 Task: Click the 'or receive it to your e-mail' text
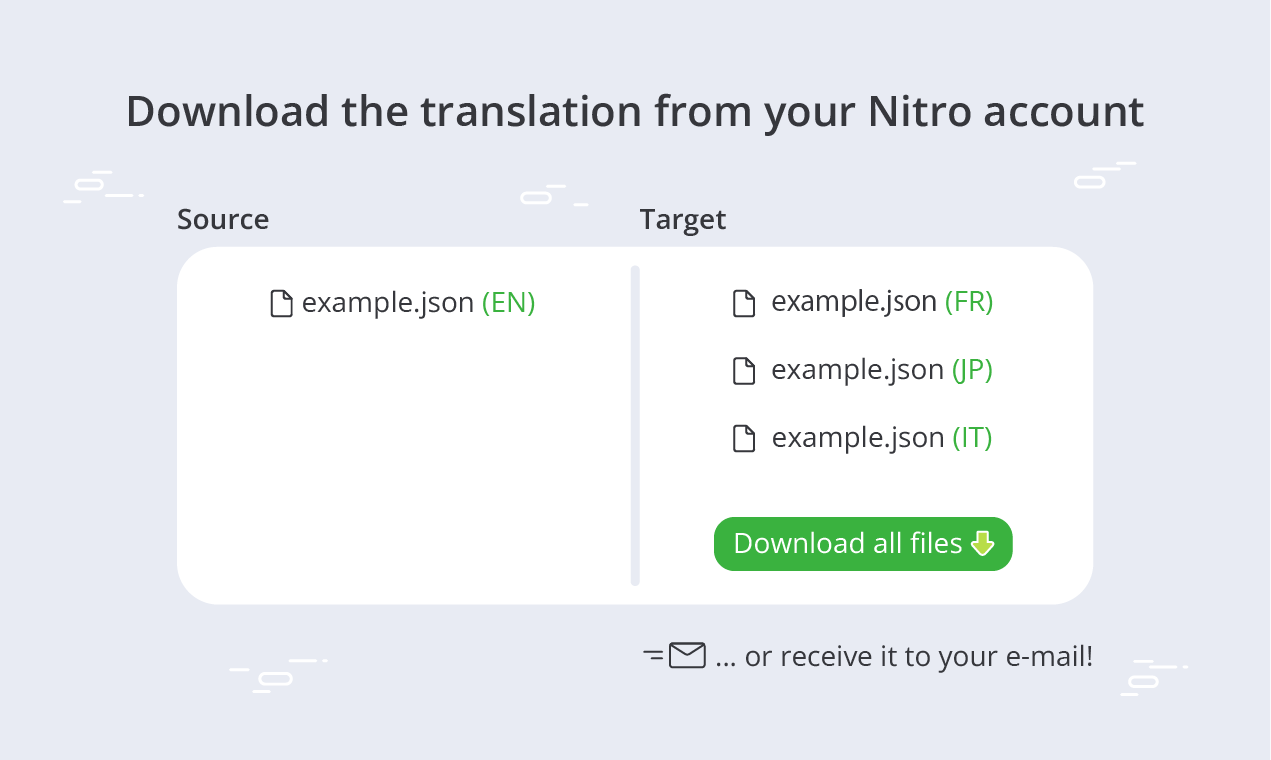[905, 657]
